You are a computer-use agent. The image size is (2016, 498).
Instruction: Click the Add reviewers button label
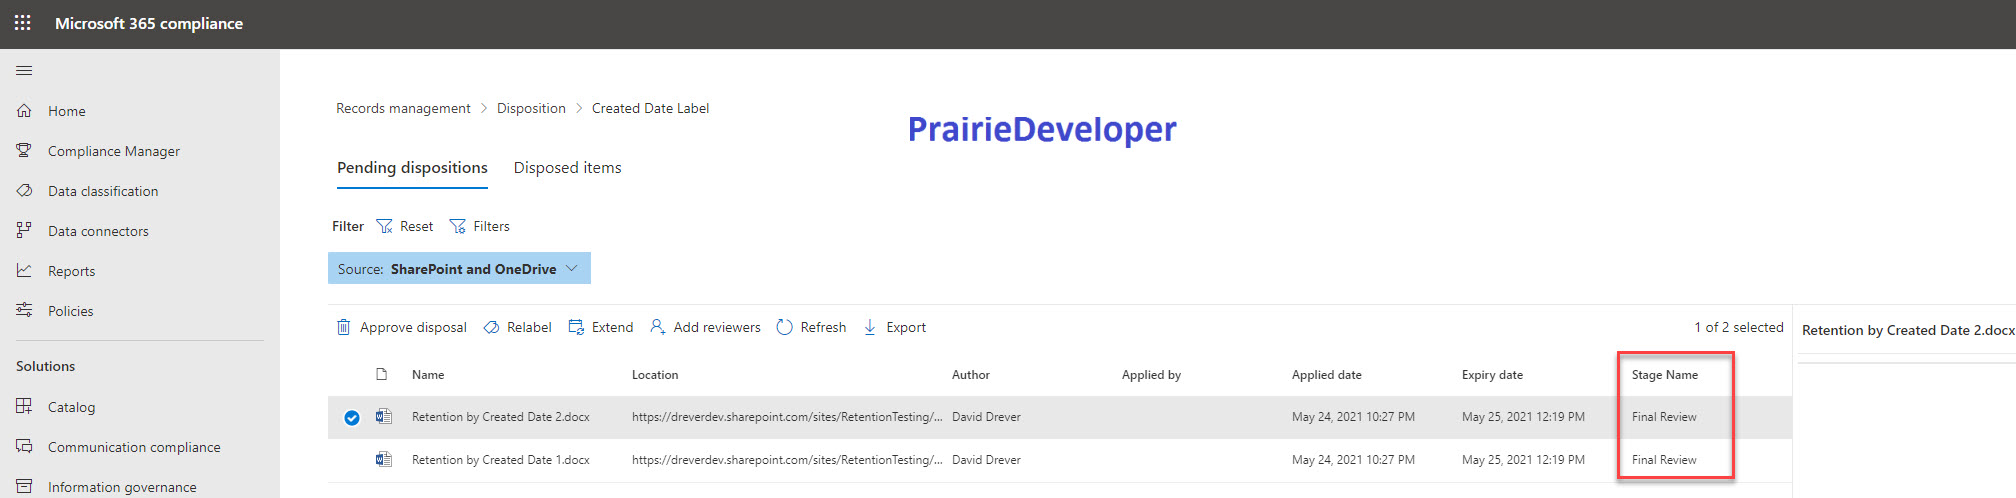(717, 327)
